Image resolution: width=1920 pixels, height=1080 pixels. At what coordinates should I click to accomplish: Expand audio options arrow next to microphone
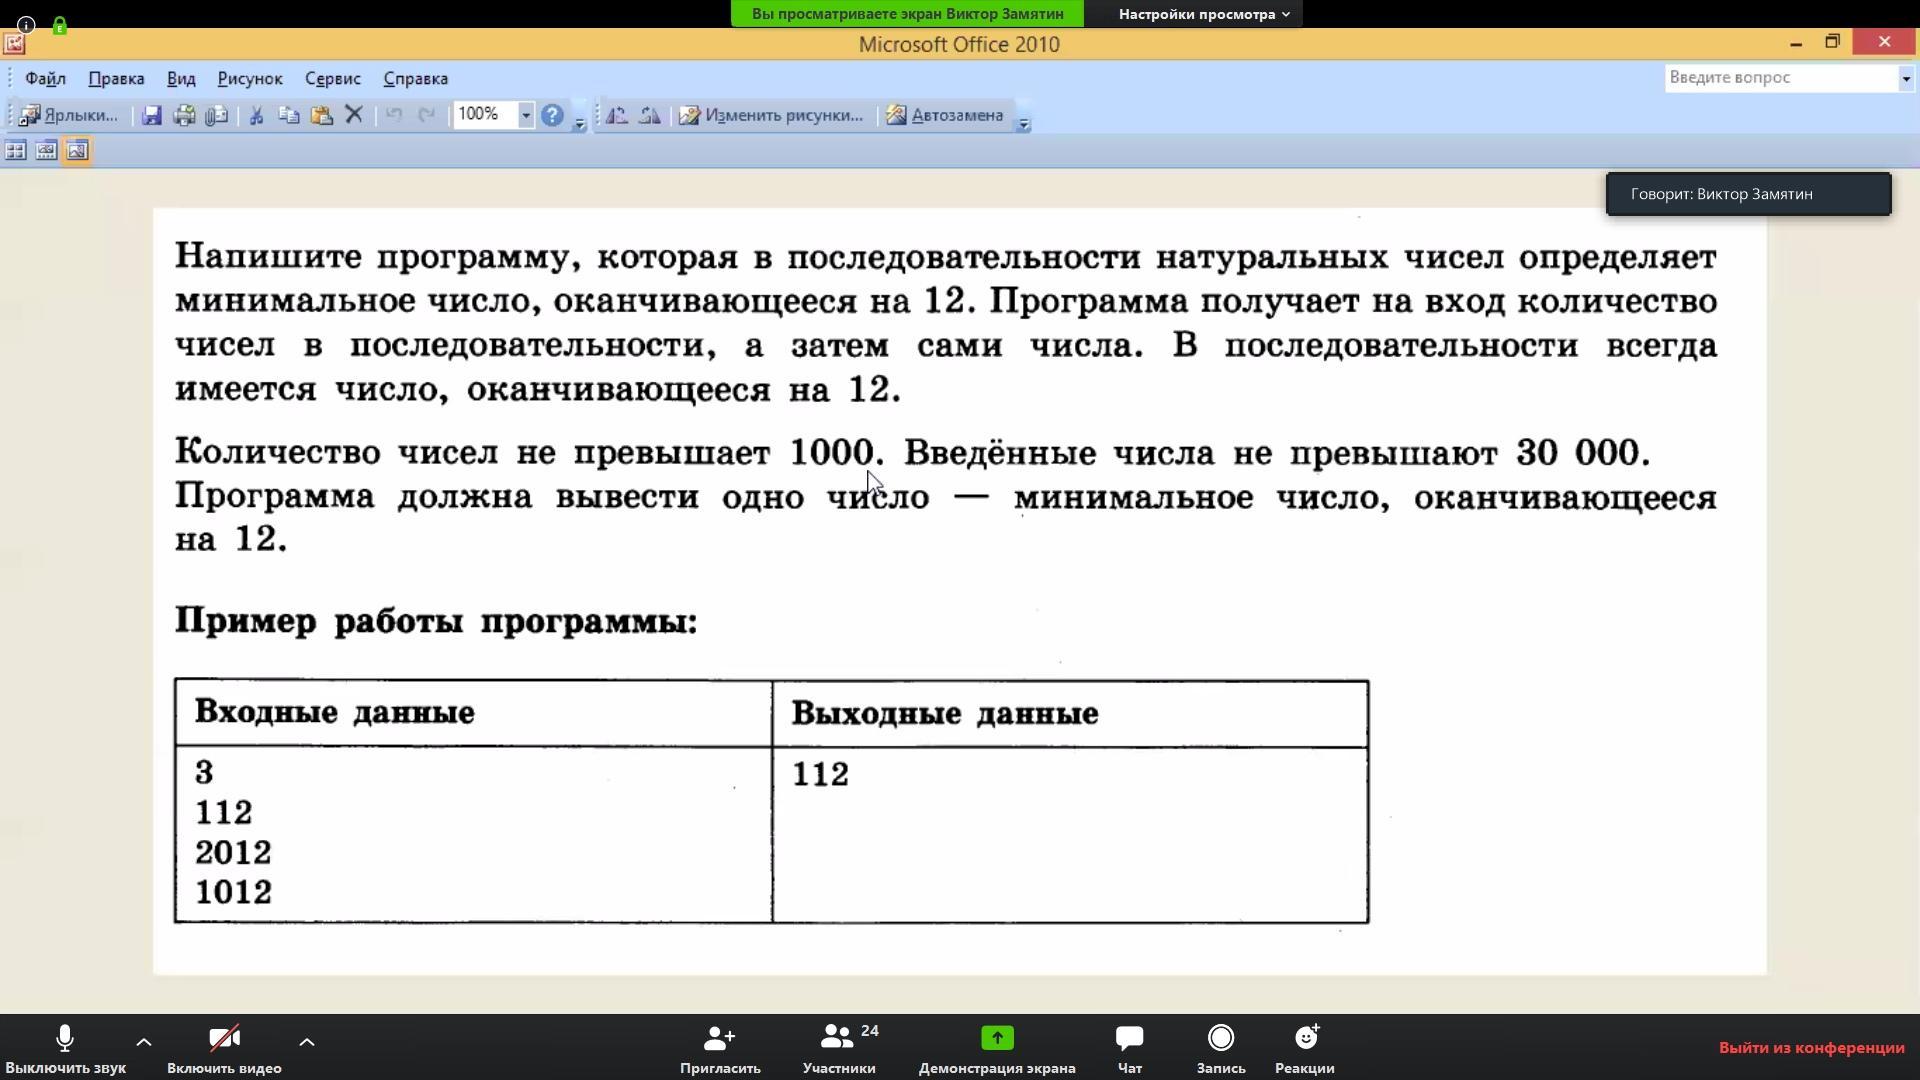[144, 1042]
